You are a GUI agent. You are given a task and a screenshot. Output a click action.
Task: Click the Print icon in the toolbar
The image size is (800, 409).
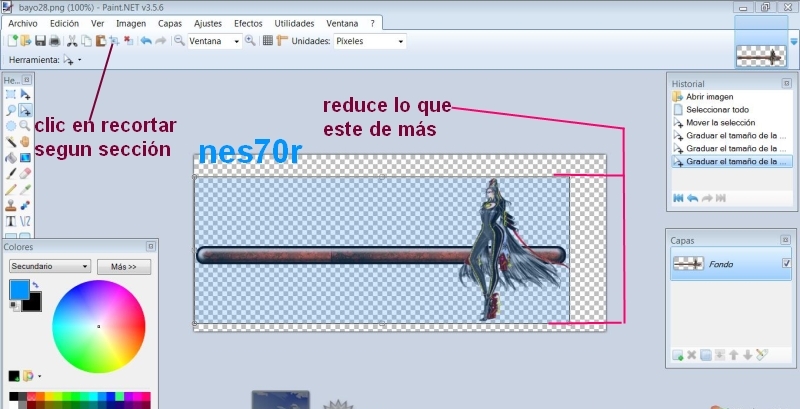click(54, 41)
